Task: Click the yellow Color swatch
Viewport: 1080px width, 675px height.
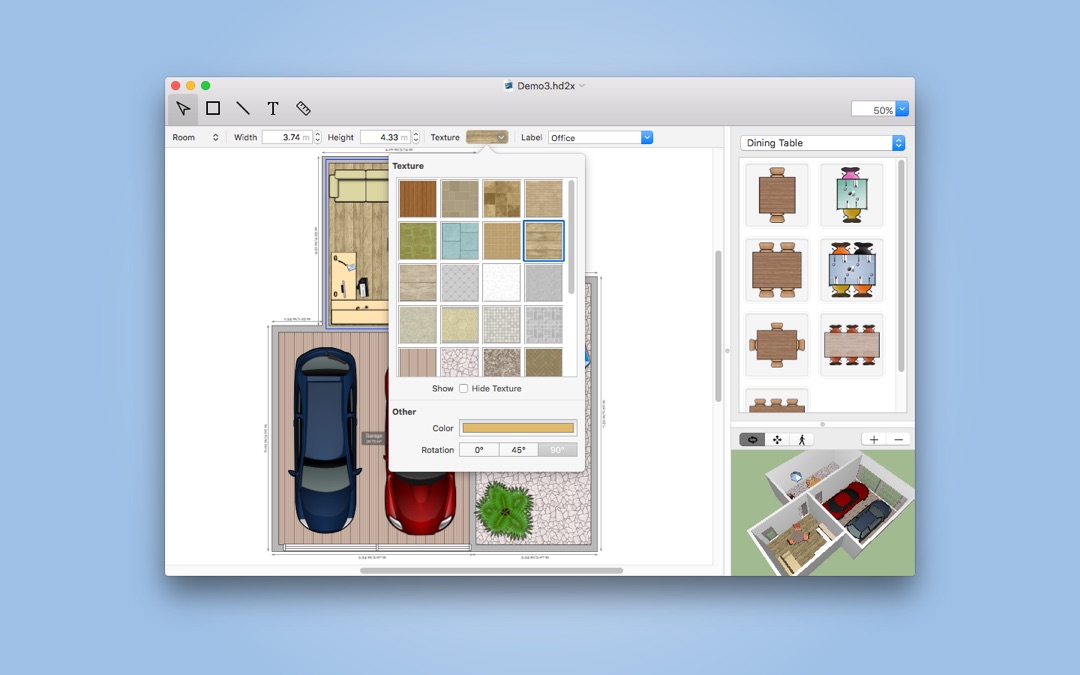Action: [518, 428]
